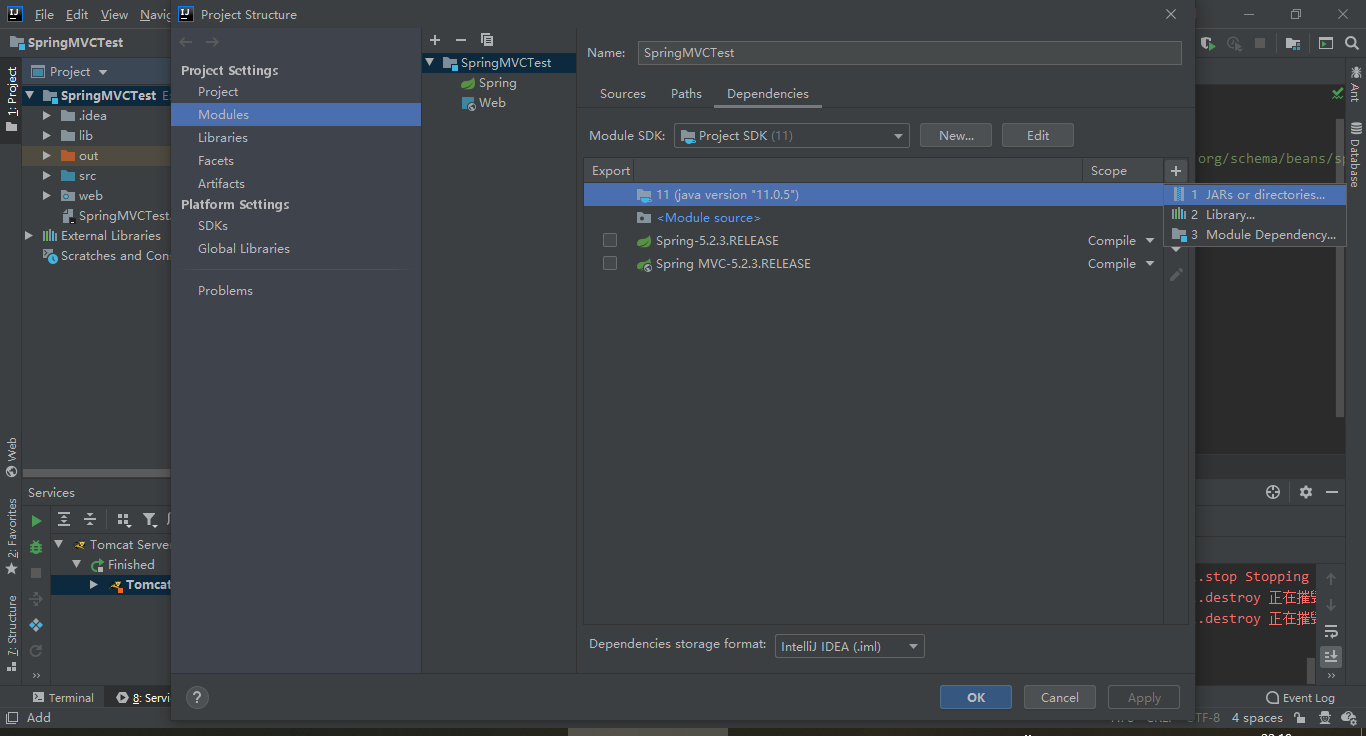Enable Export for Spring MVC-5.2.3.RELEASE dependency
1366x736 pixels.
coord(610,263)
